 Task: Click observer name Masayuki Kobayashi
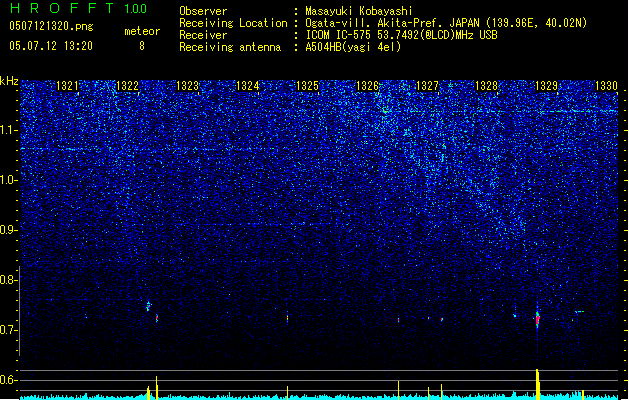click(359, 11)
